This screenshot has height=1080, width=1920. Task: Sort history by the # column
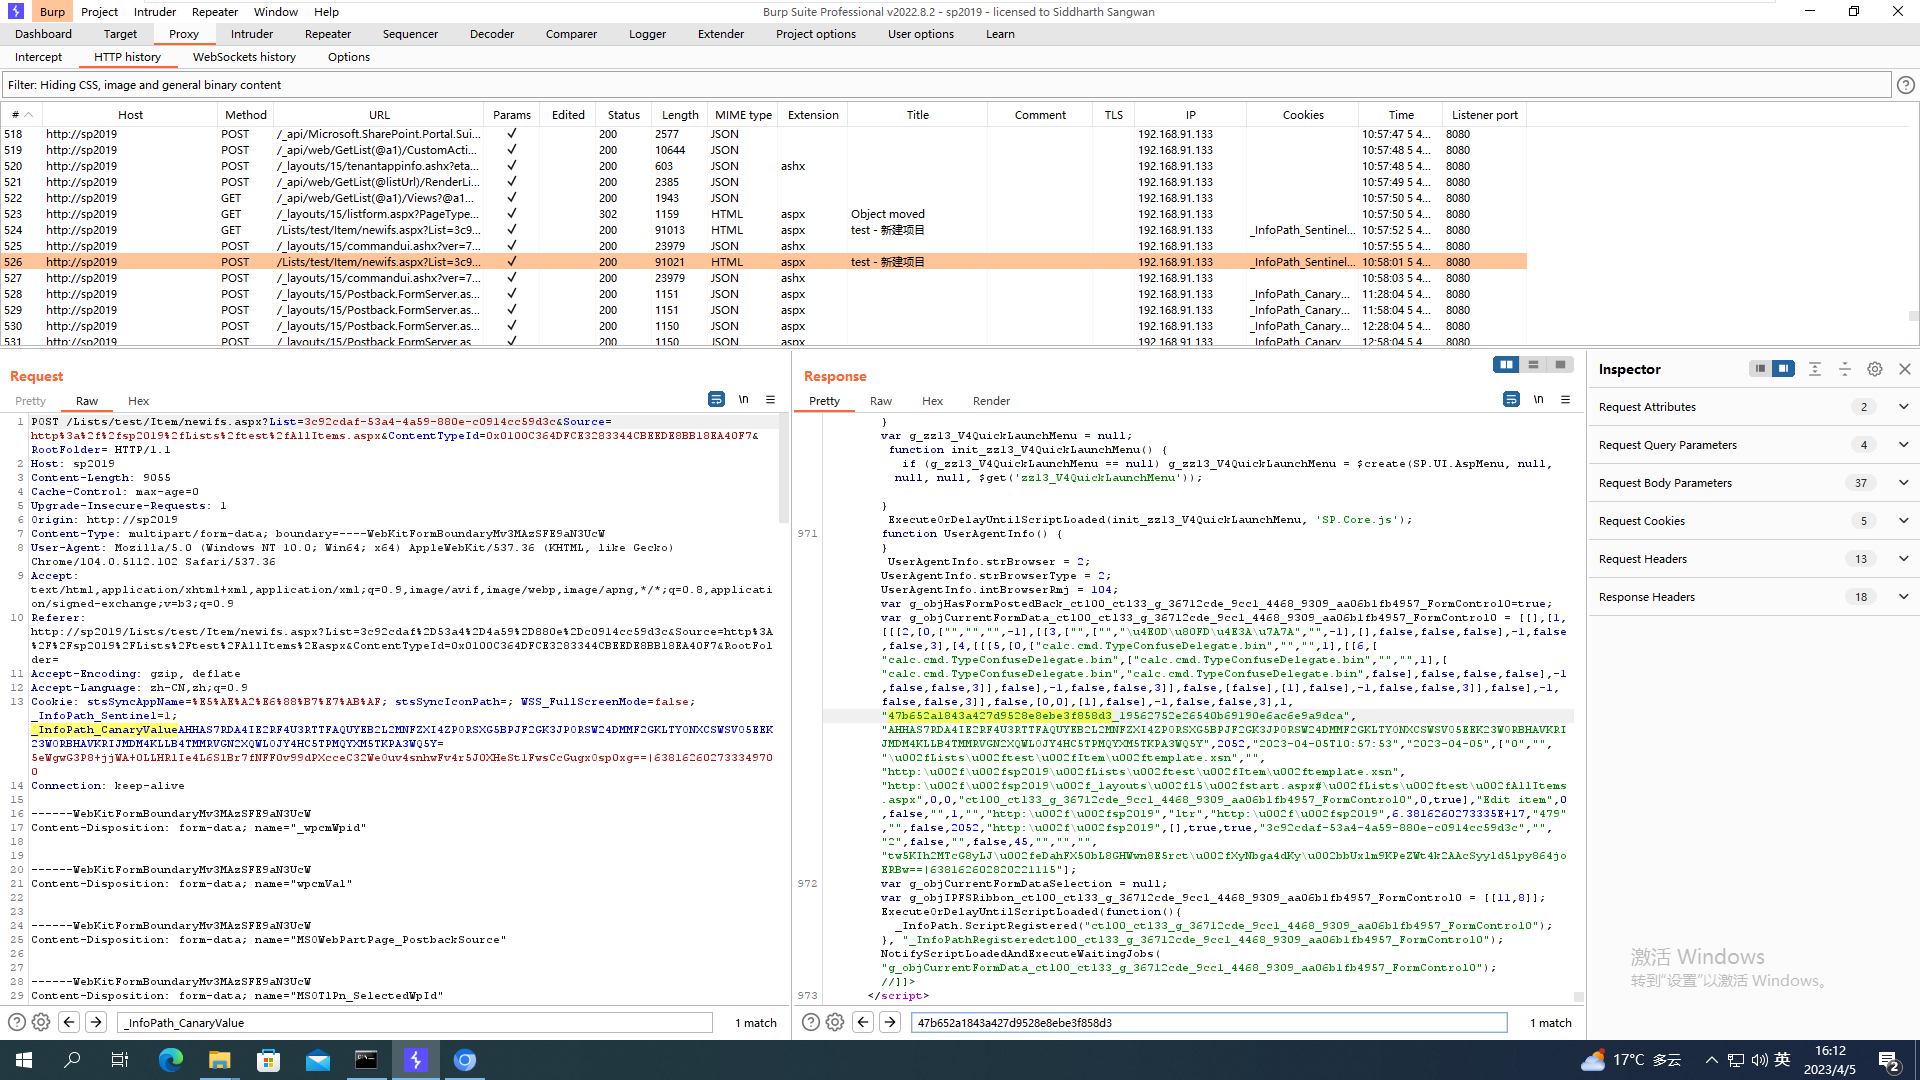[21, 115]
